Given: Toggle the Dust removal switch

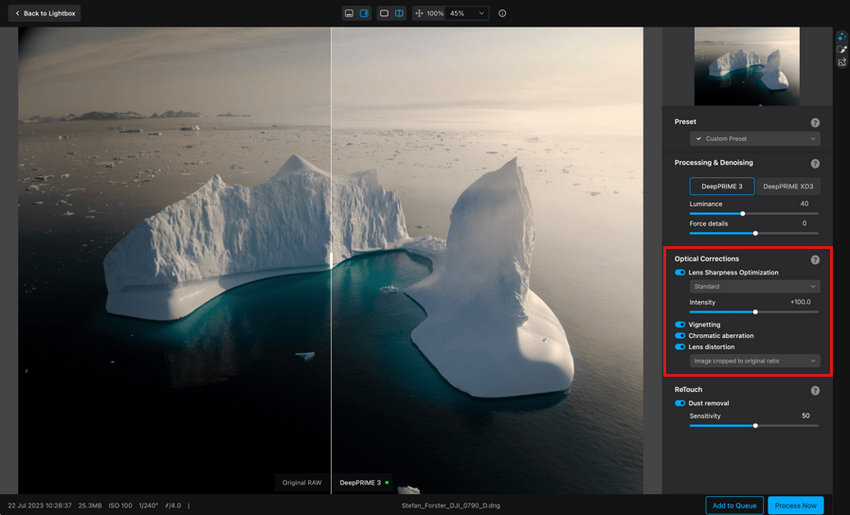Looking at the screenshot, I should coord(680,403).
